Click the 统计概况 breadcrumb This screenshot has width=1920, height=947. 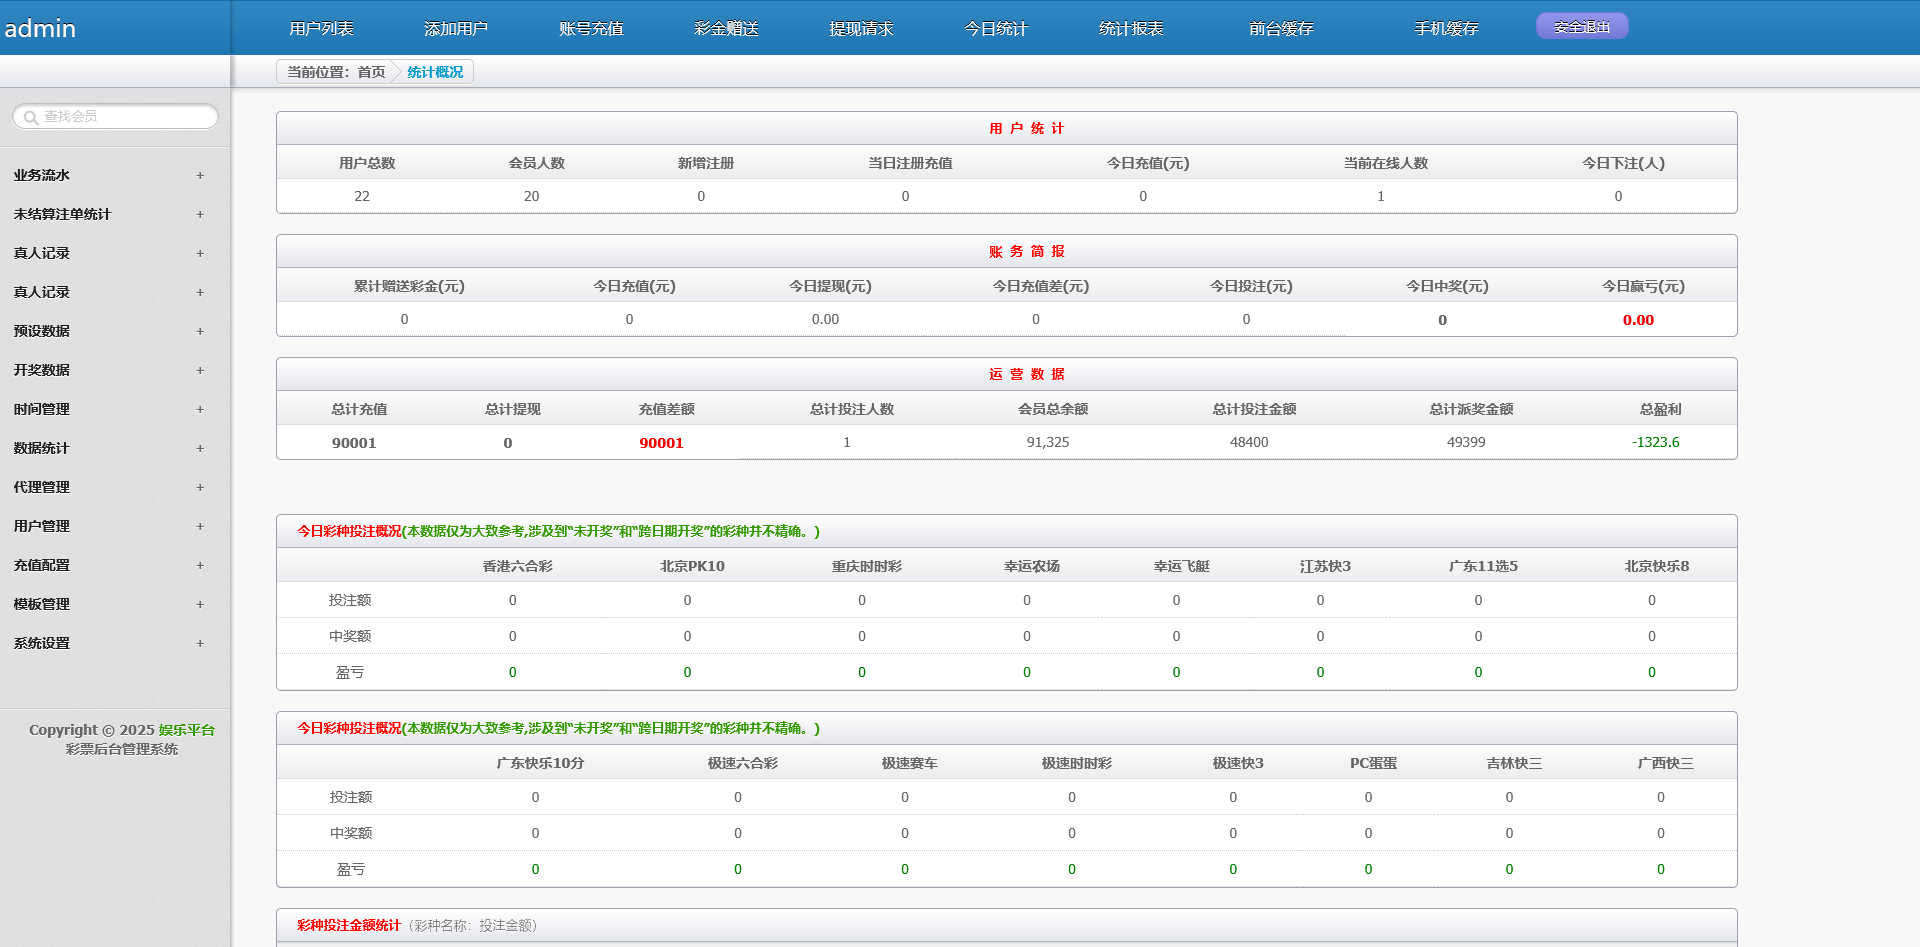click(x=435, y=72)
